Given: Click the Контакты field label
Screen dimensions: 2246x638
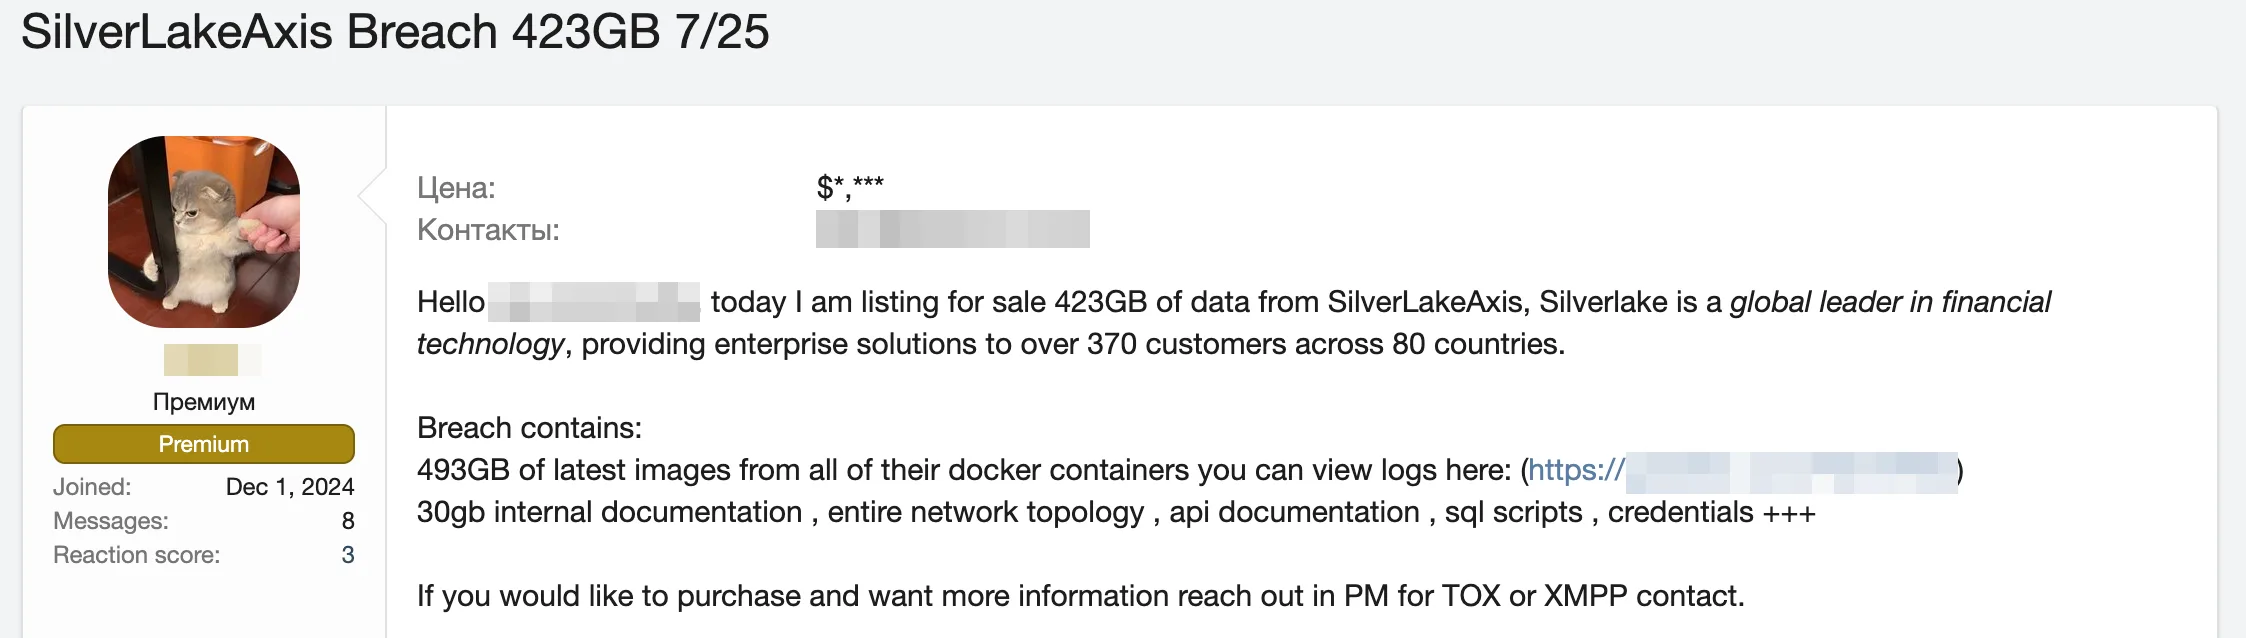Looking at the screenshot, I should 488,230.
